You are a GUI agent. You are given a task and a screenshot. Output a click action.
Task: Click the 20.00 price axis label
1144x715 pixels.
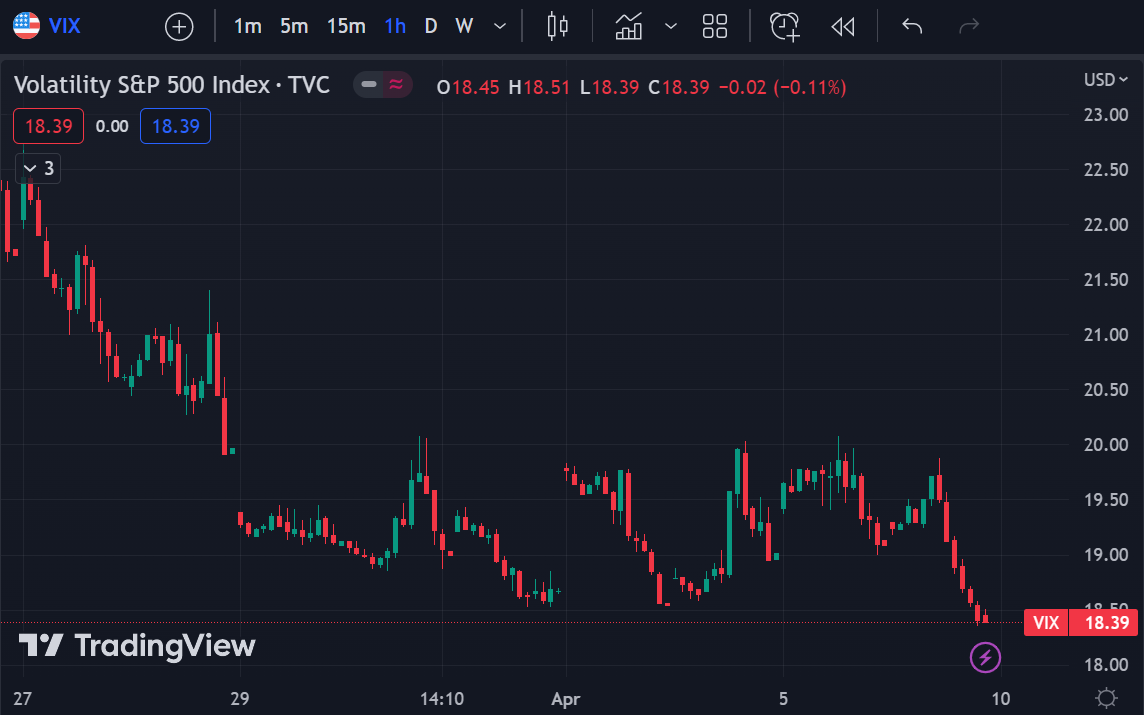tap(1106, 444)
